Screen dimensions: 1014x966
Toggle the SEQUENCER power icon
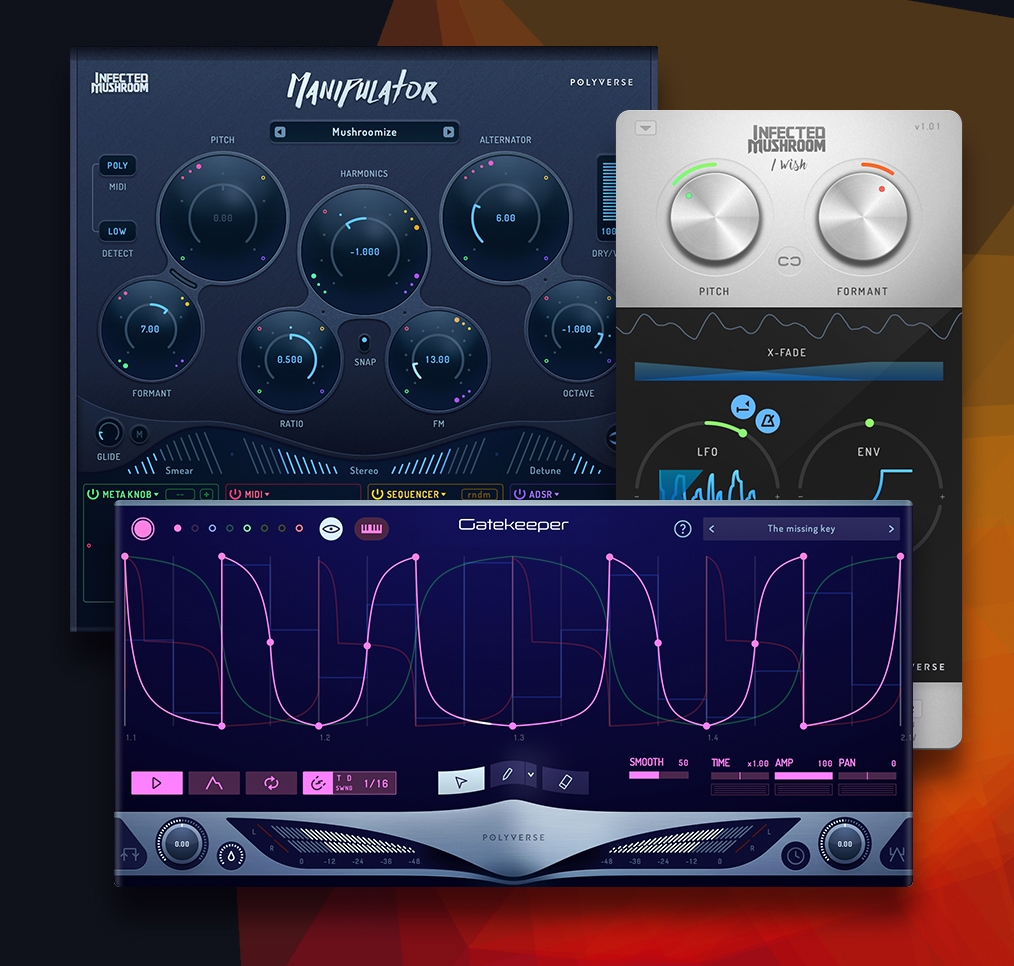(x=377, y=494)
